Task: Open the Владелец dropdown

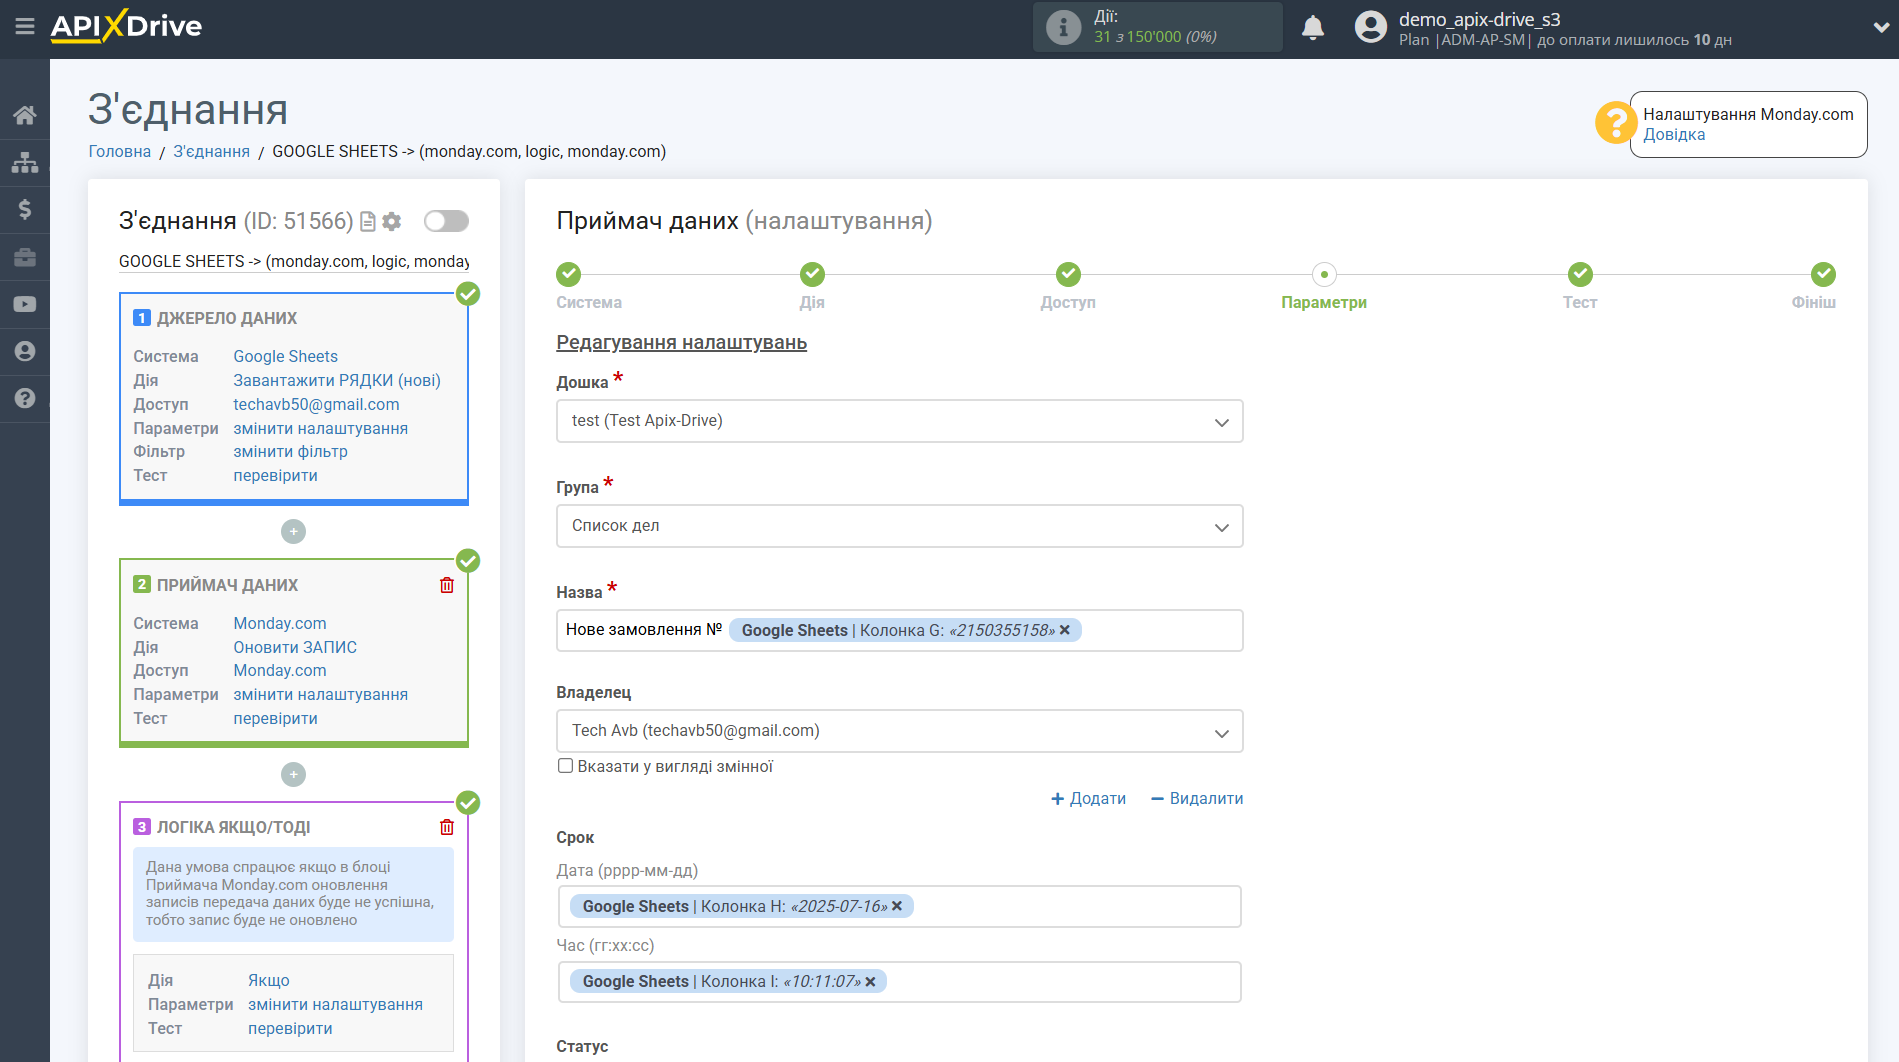Action: click(x=900, y=731)
